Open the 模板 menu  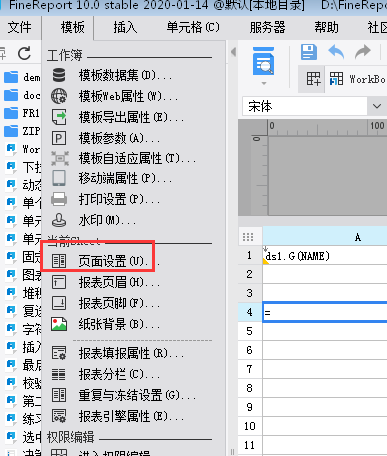coord(73,27)
